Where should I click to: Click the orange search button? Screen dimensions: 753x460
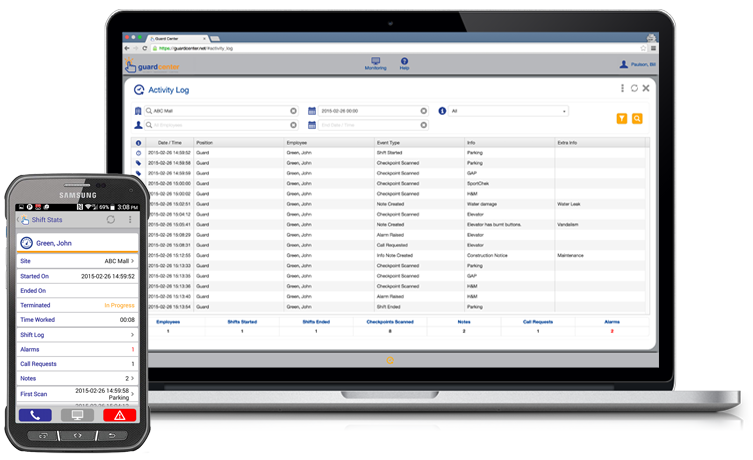[637, 119]
